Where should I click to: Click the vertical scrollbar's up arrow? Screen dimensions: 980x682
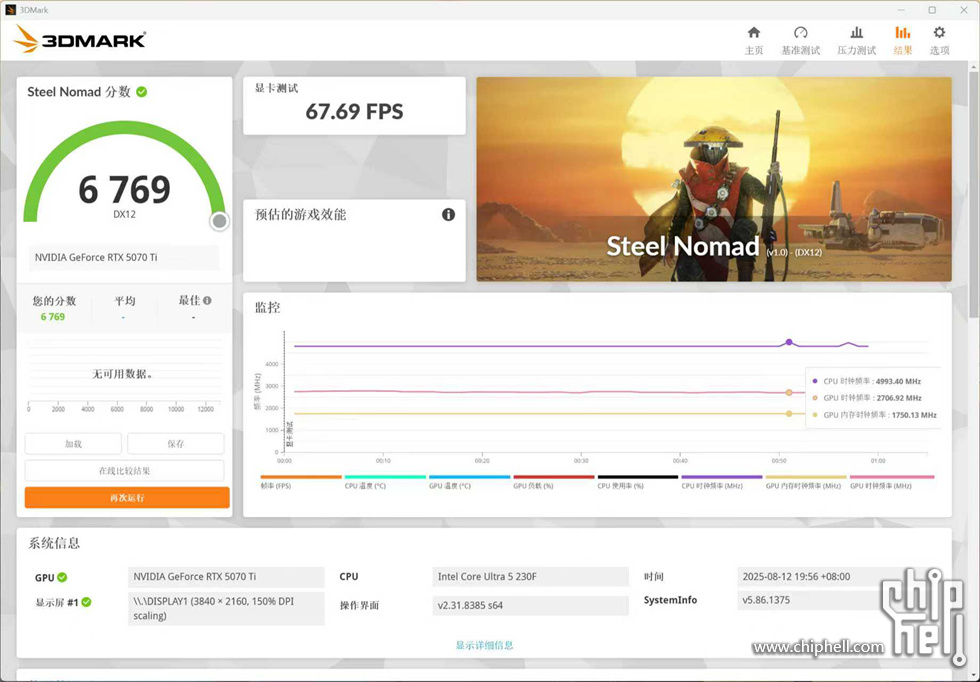974,66
